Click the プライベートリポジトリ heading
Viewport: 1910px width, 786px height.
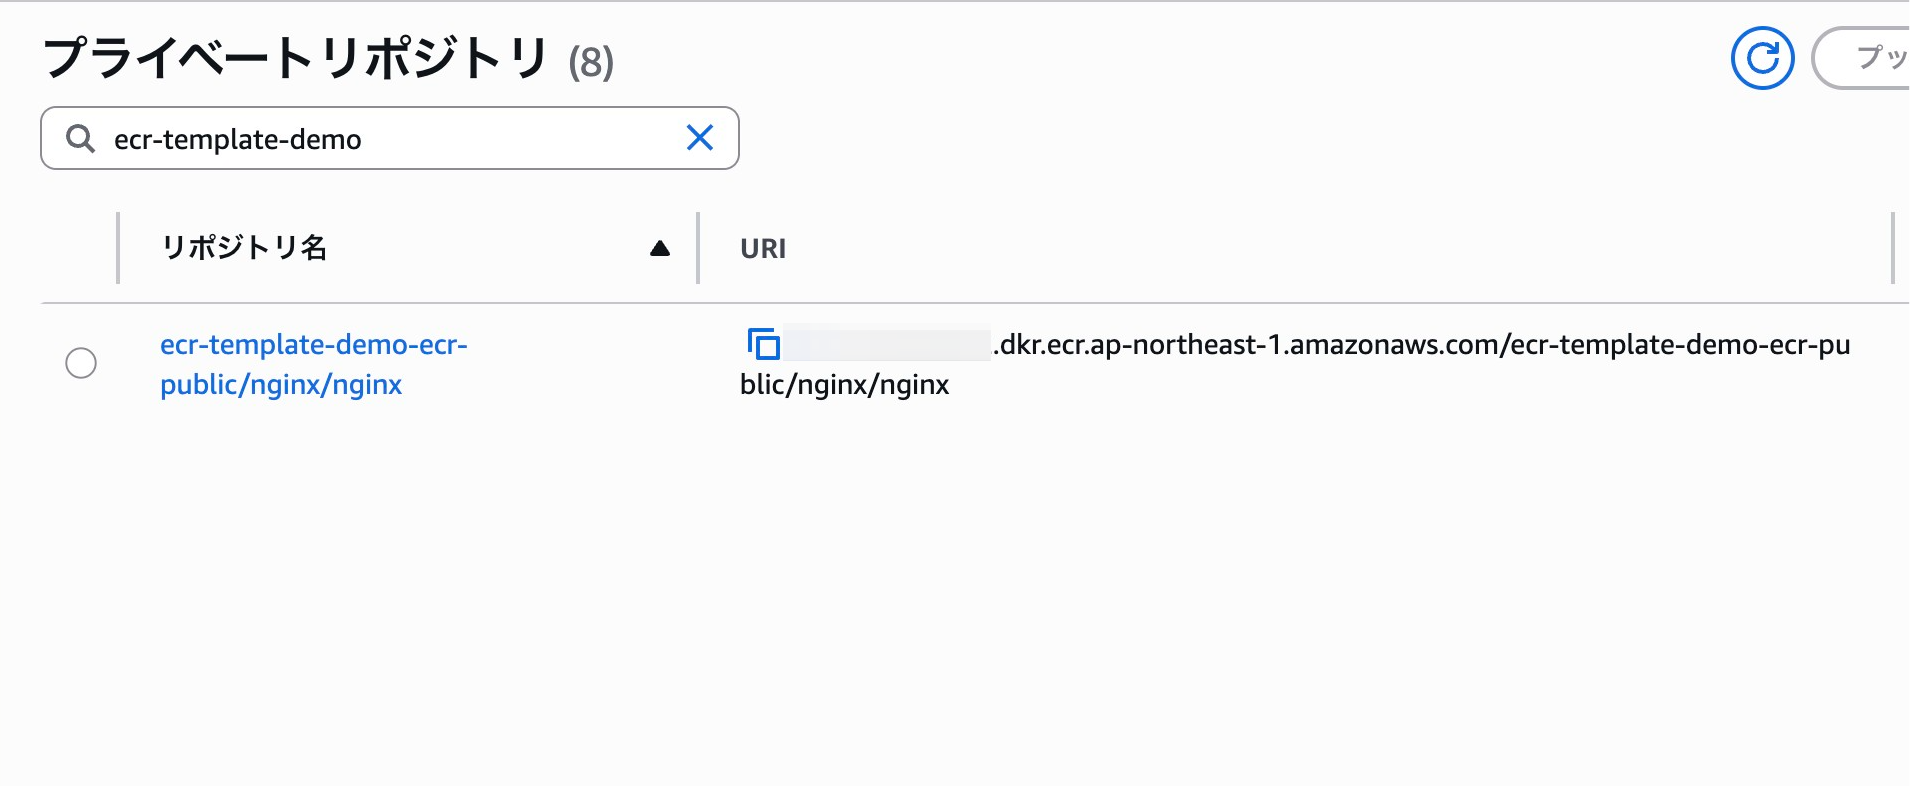[296, 58]
